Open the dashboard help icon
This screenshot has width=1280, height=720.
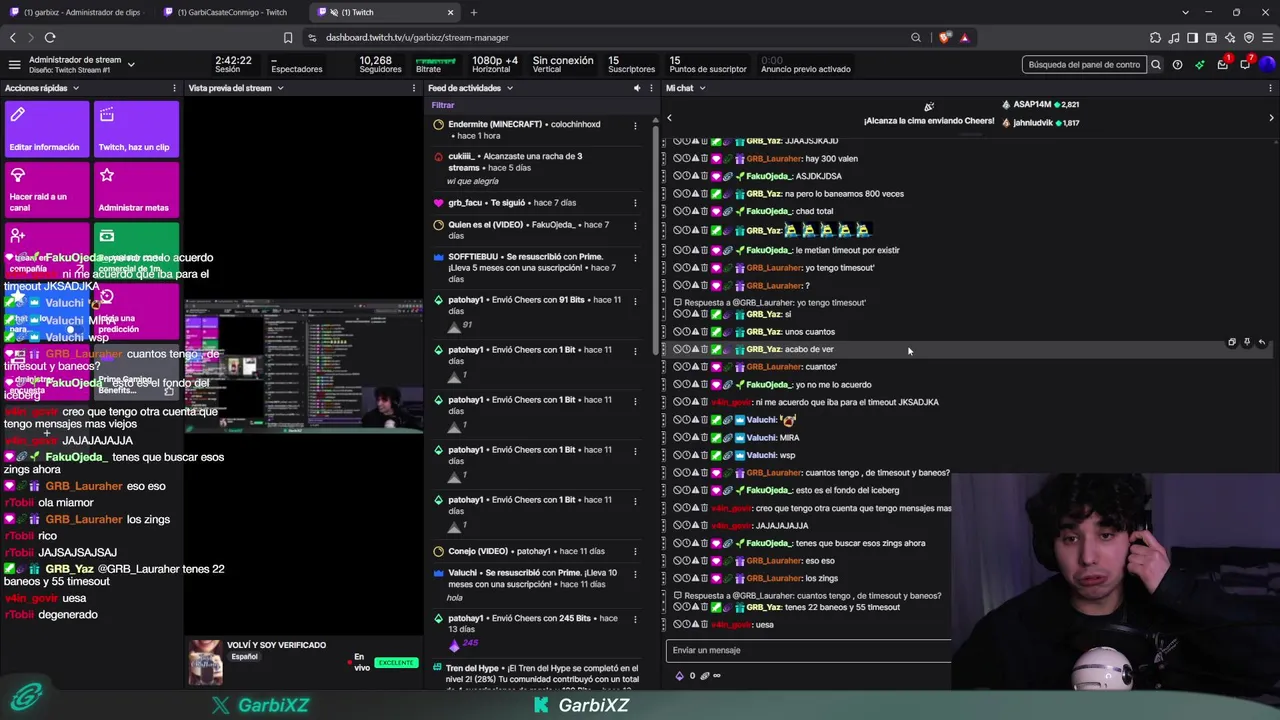coord(1177,65)
